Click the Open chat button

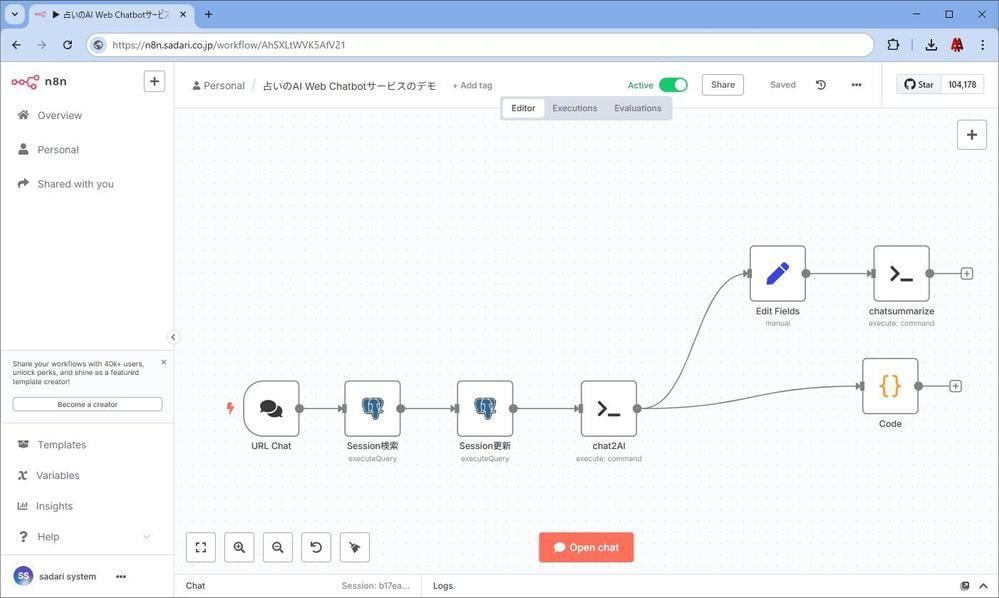click(586, 548)
